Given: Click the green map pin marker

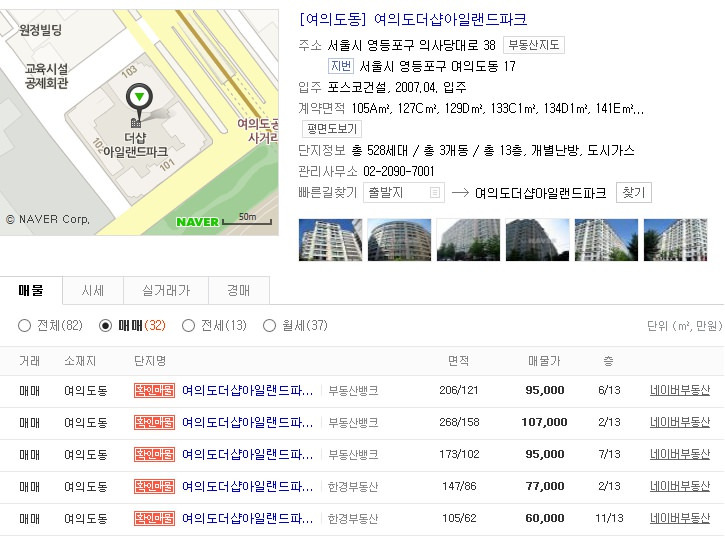Looking at the screenshot, I should click(x=139, y=101).
